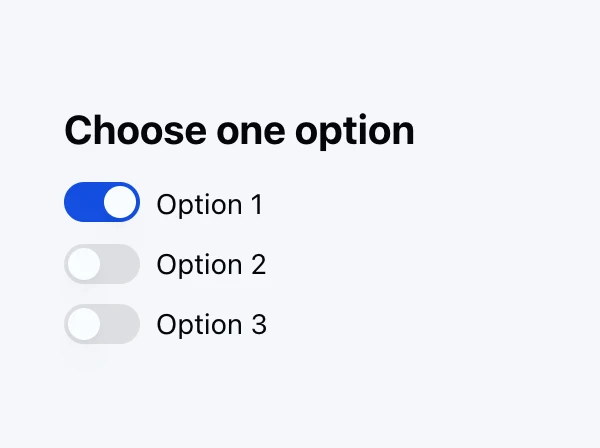Viewport: 600px width, 448px height.
Task: Click the white knob of Option 1 switch
Action: click(x=120, y=202)
